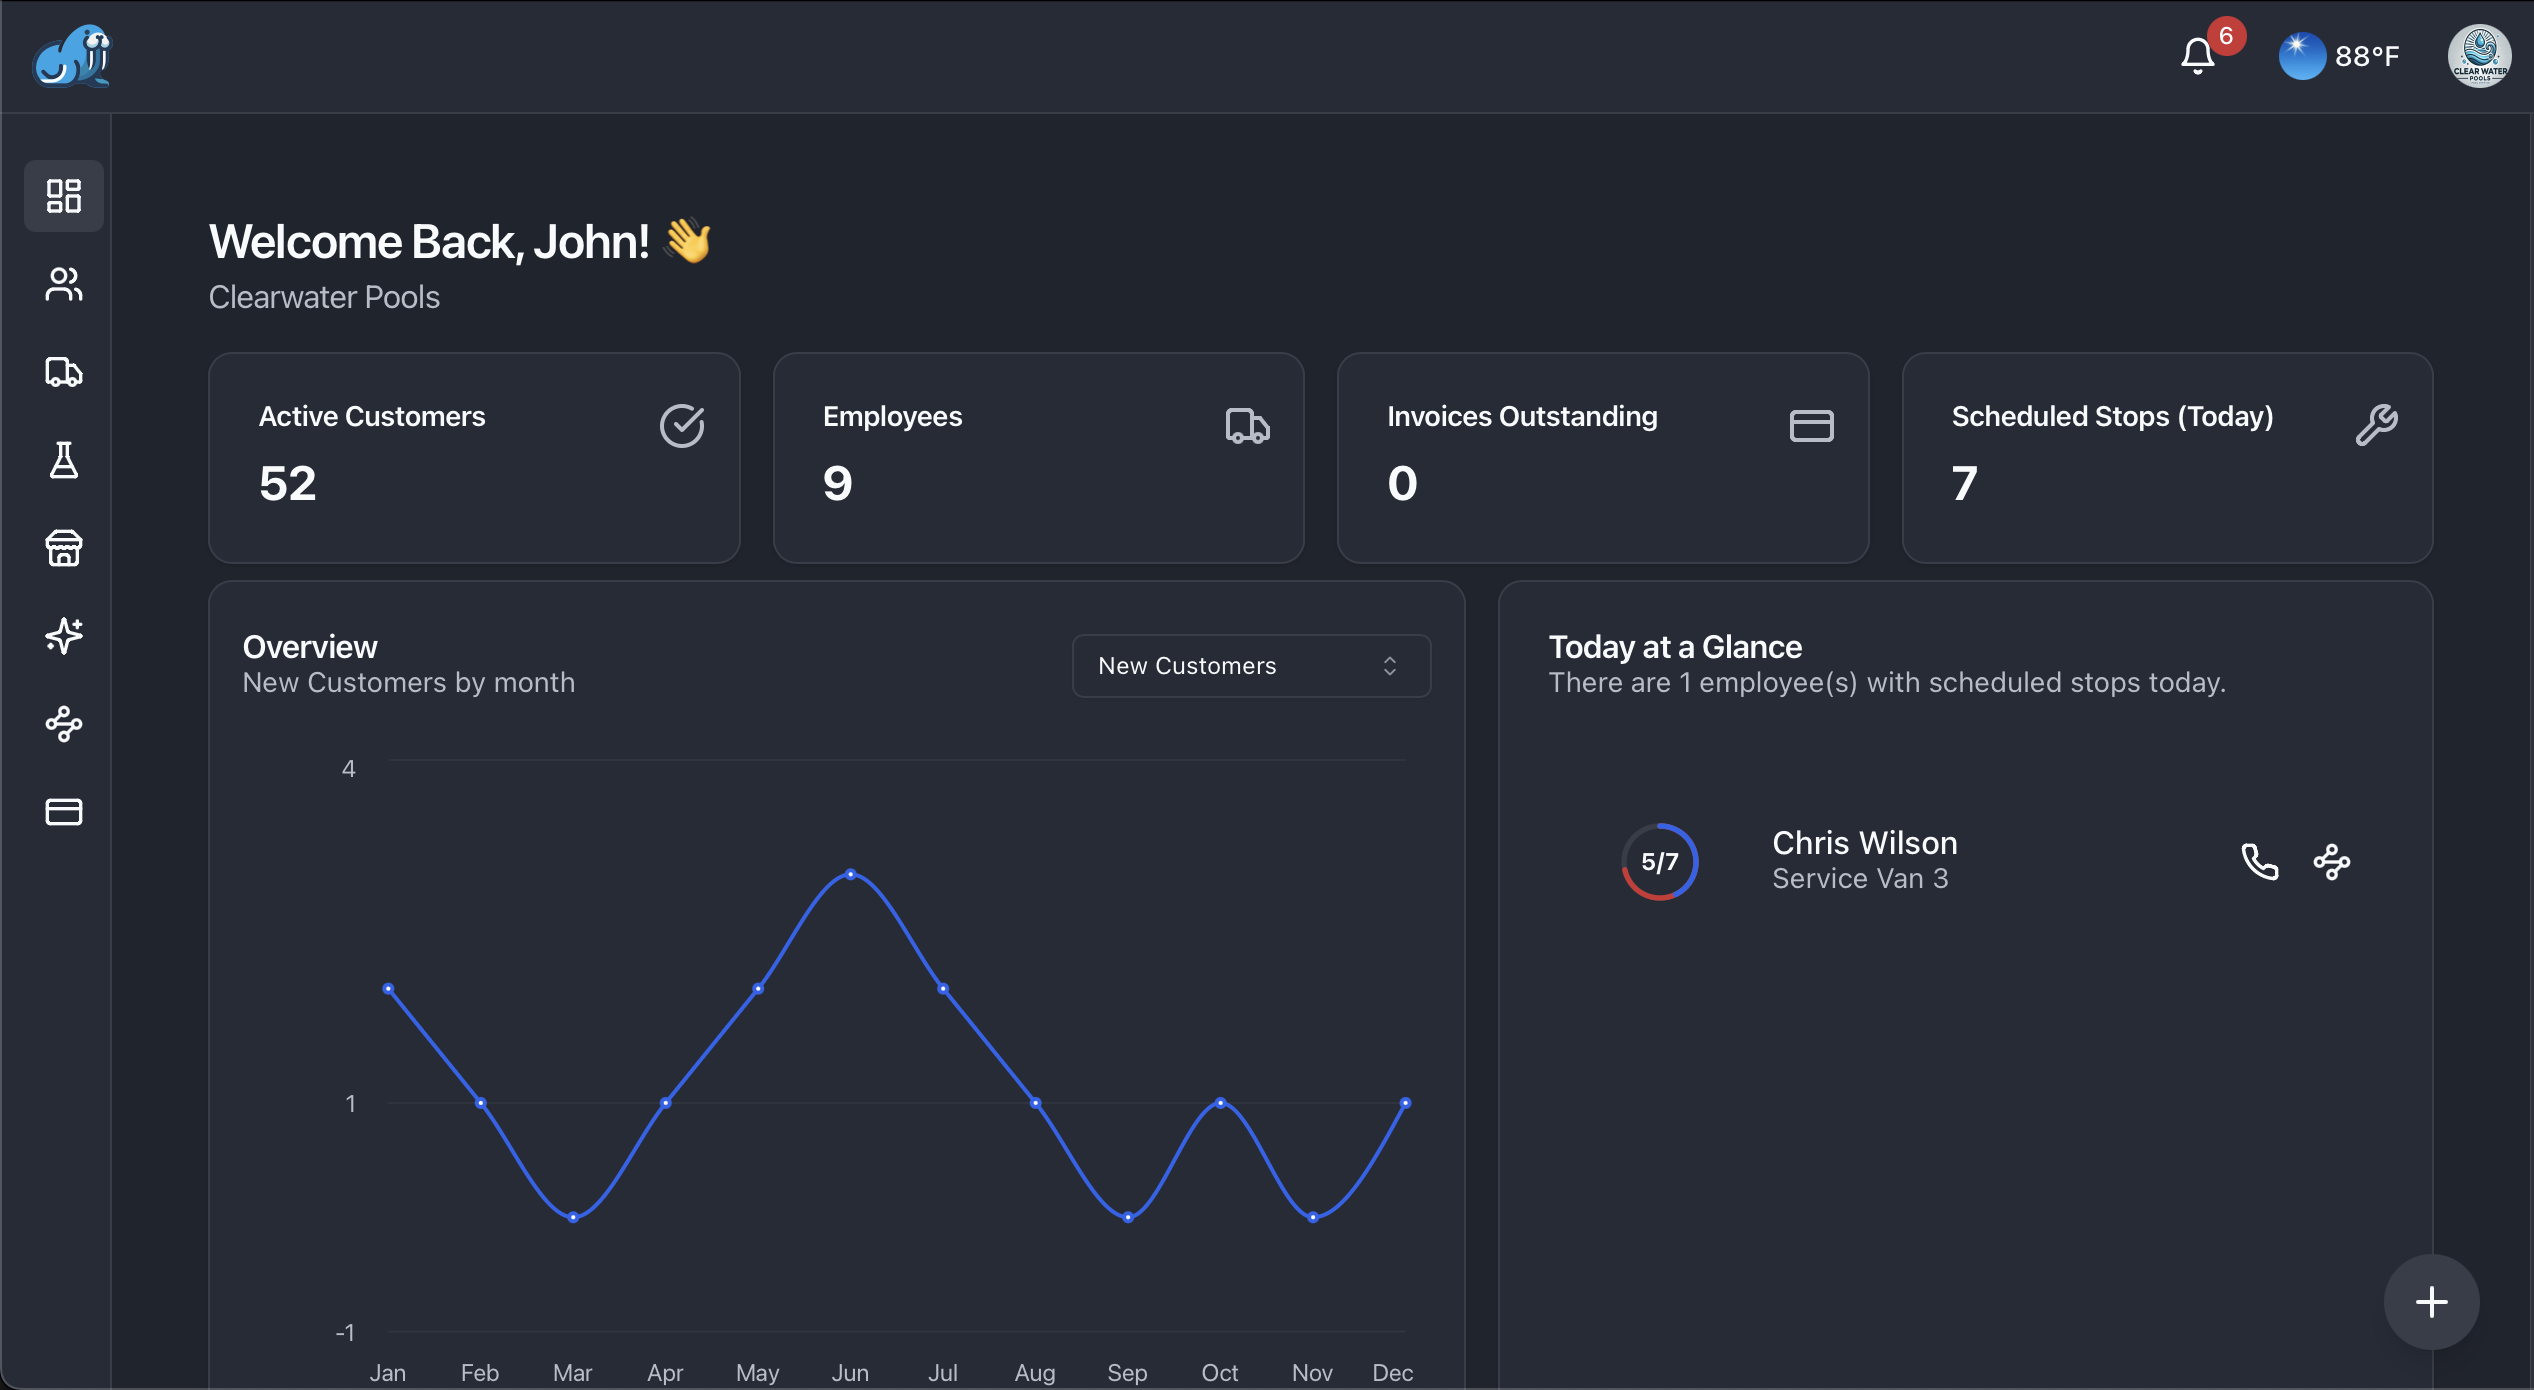Open the Scheduled Stops (Today) card
2534x1390 pixels.
2167,458
